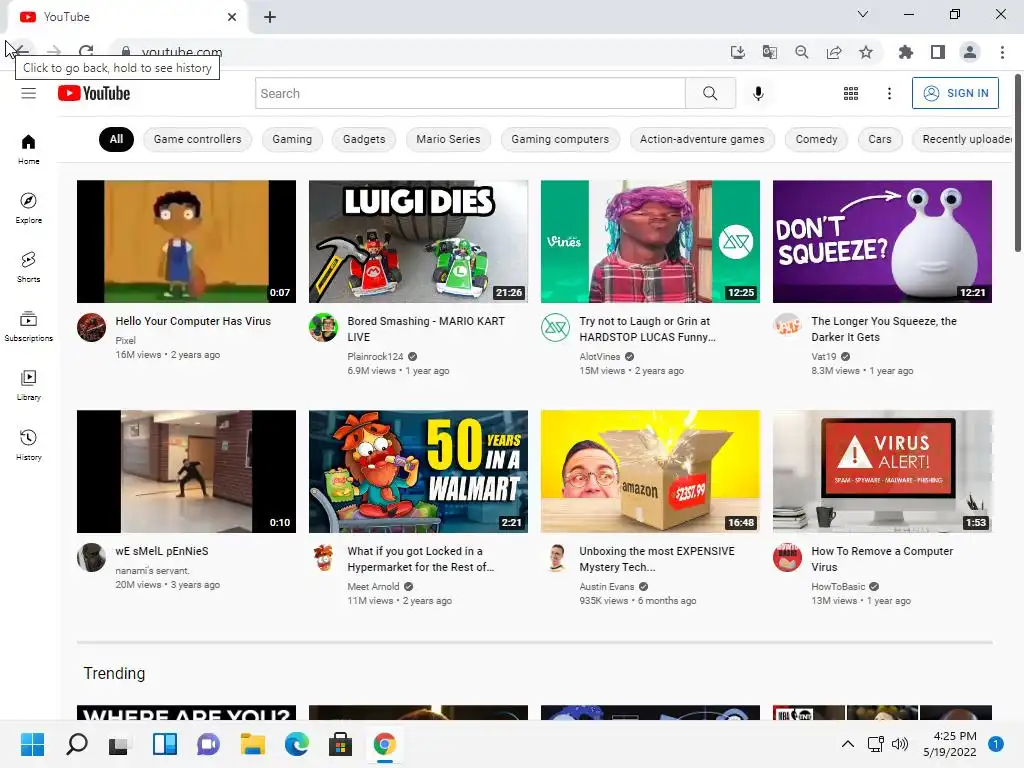The height and width of the screenshot is (768, 1024).
Task: Select the All filter chip
Action: [116, 139]
